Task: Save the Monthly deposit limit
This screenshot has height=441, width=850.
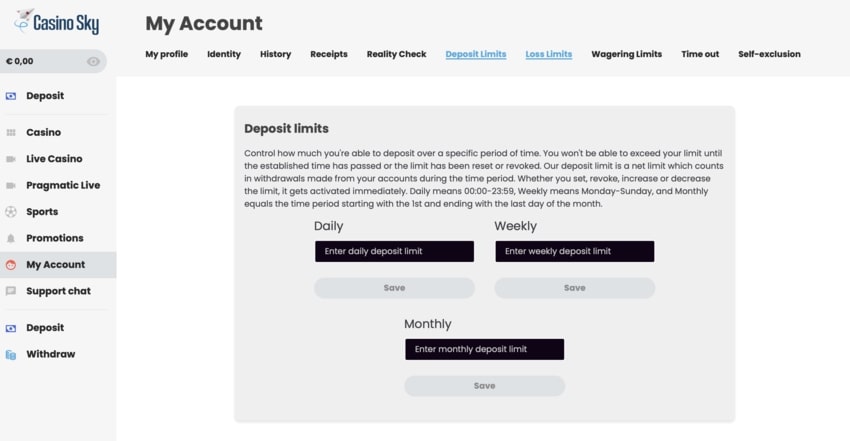Action: pos(485,386)
